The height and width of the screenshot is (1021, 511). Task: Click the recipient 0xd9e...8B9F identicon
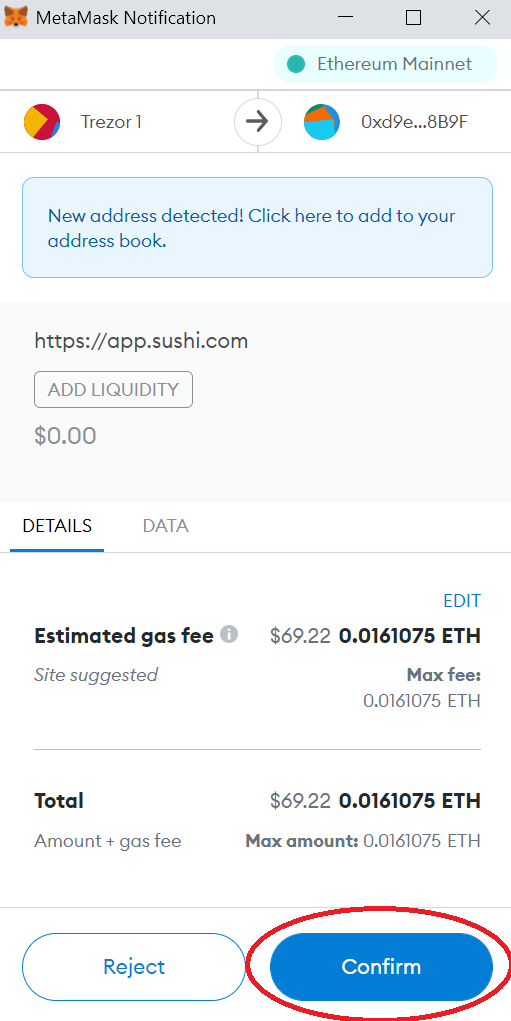coord(322,122)
